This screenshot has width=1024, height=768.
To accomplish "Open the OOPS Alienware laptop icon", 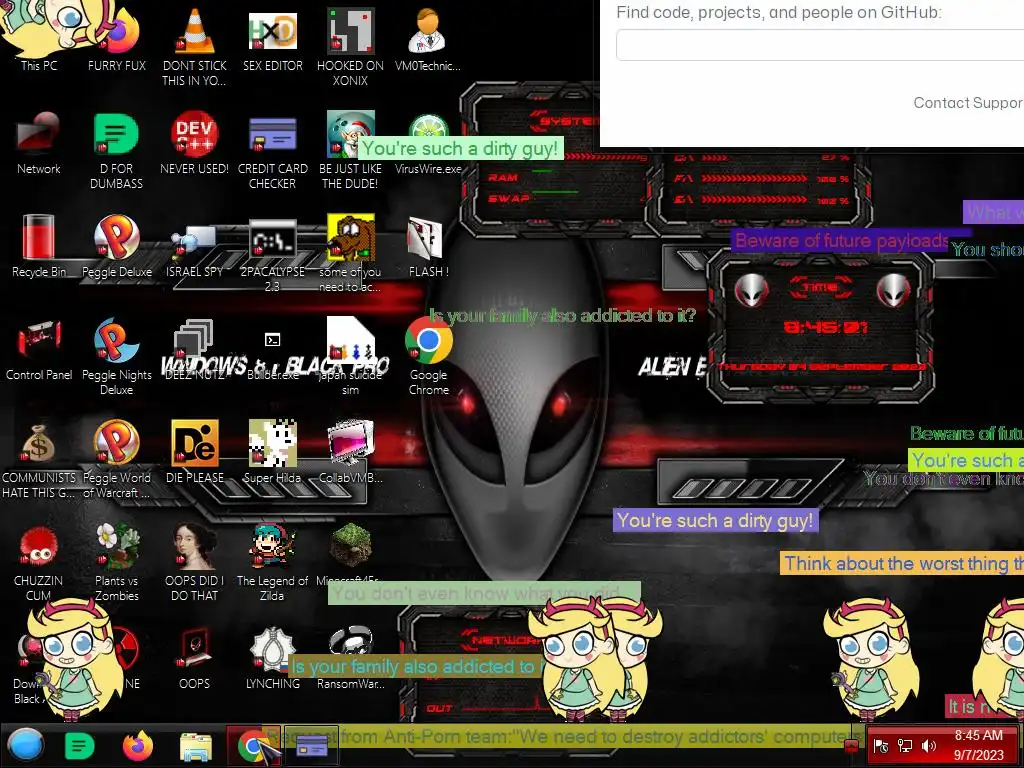I will click(x=195, y=658).
